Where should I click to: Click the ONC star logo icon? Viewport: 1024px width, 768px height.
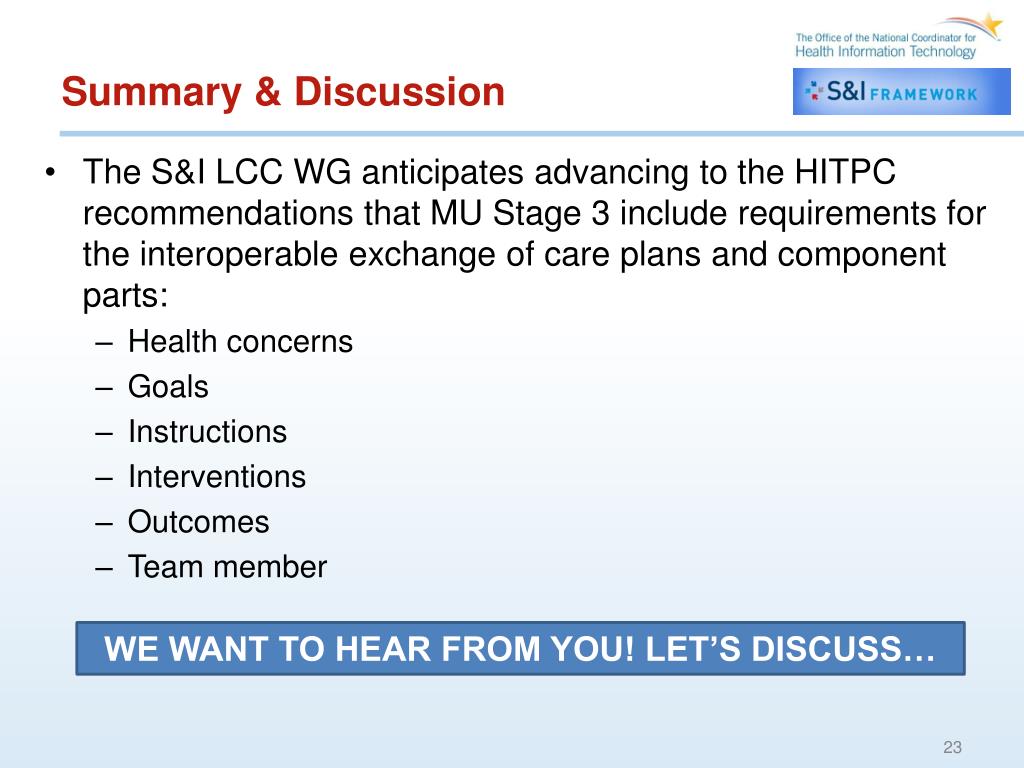point(991,26)
